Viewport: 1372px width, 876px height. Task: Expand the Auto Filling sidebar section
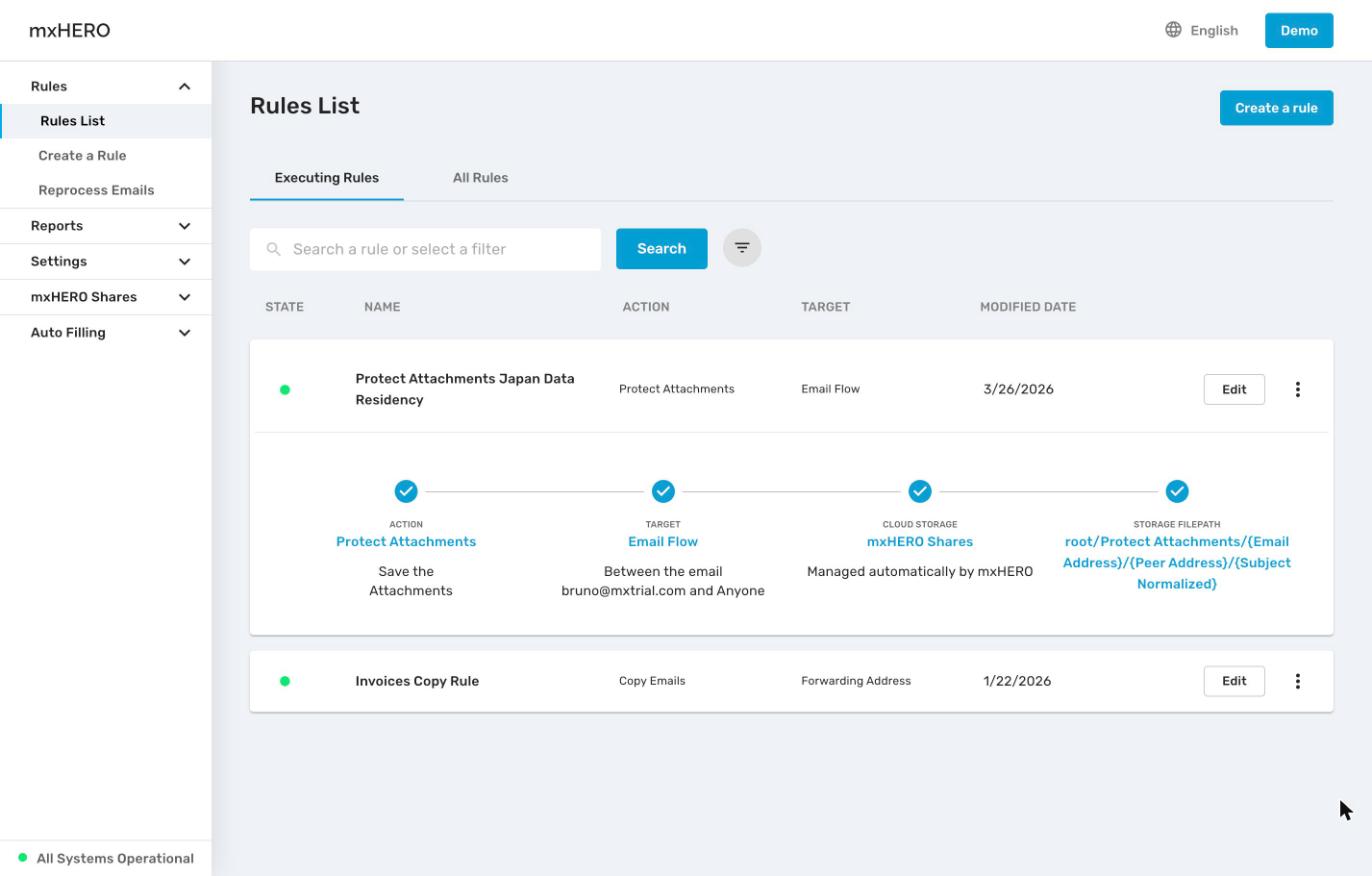tap(184, 333)
